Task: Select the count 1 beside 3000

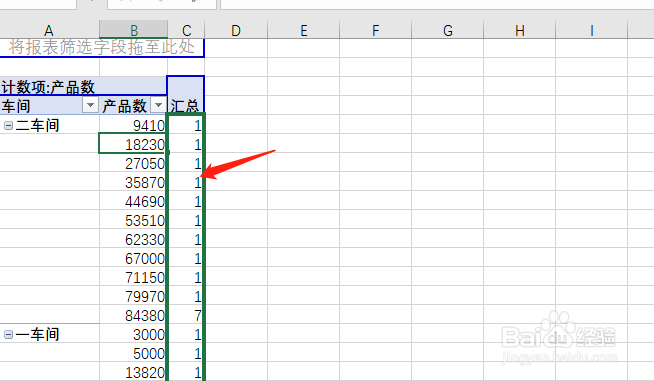Action: click(186, 334)
